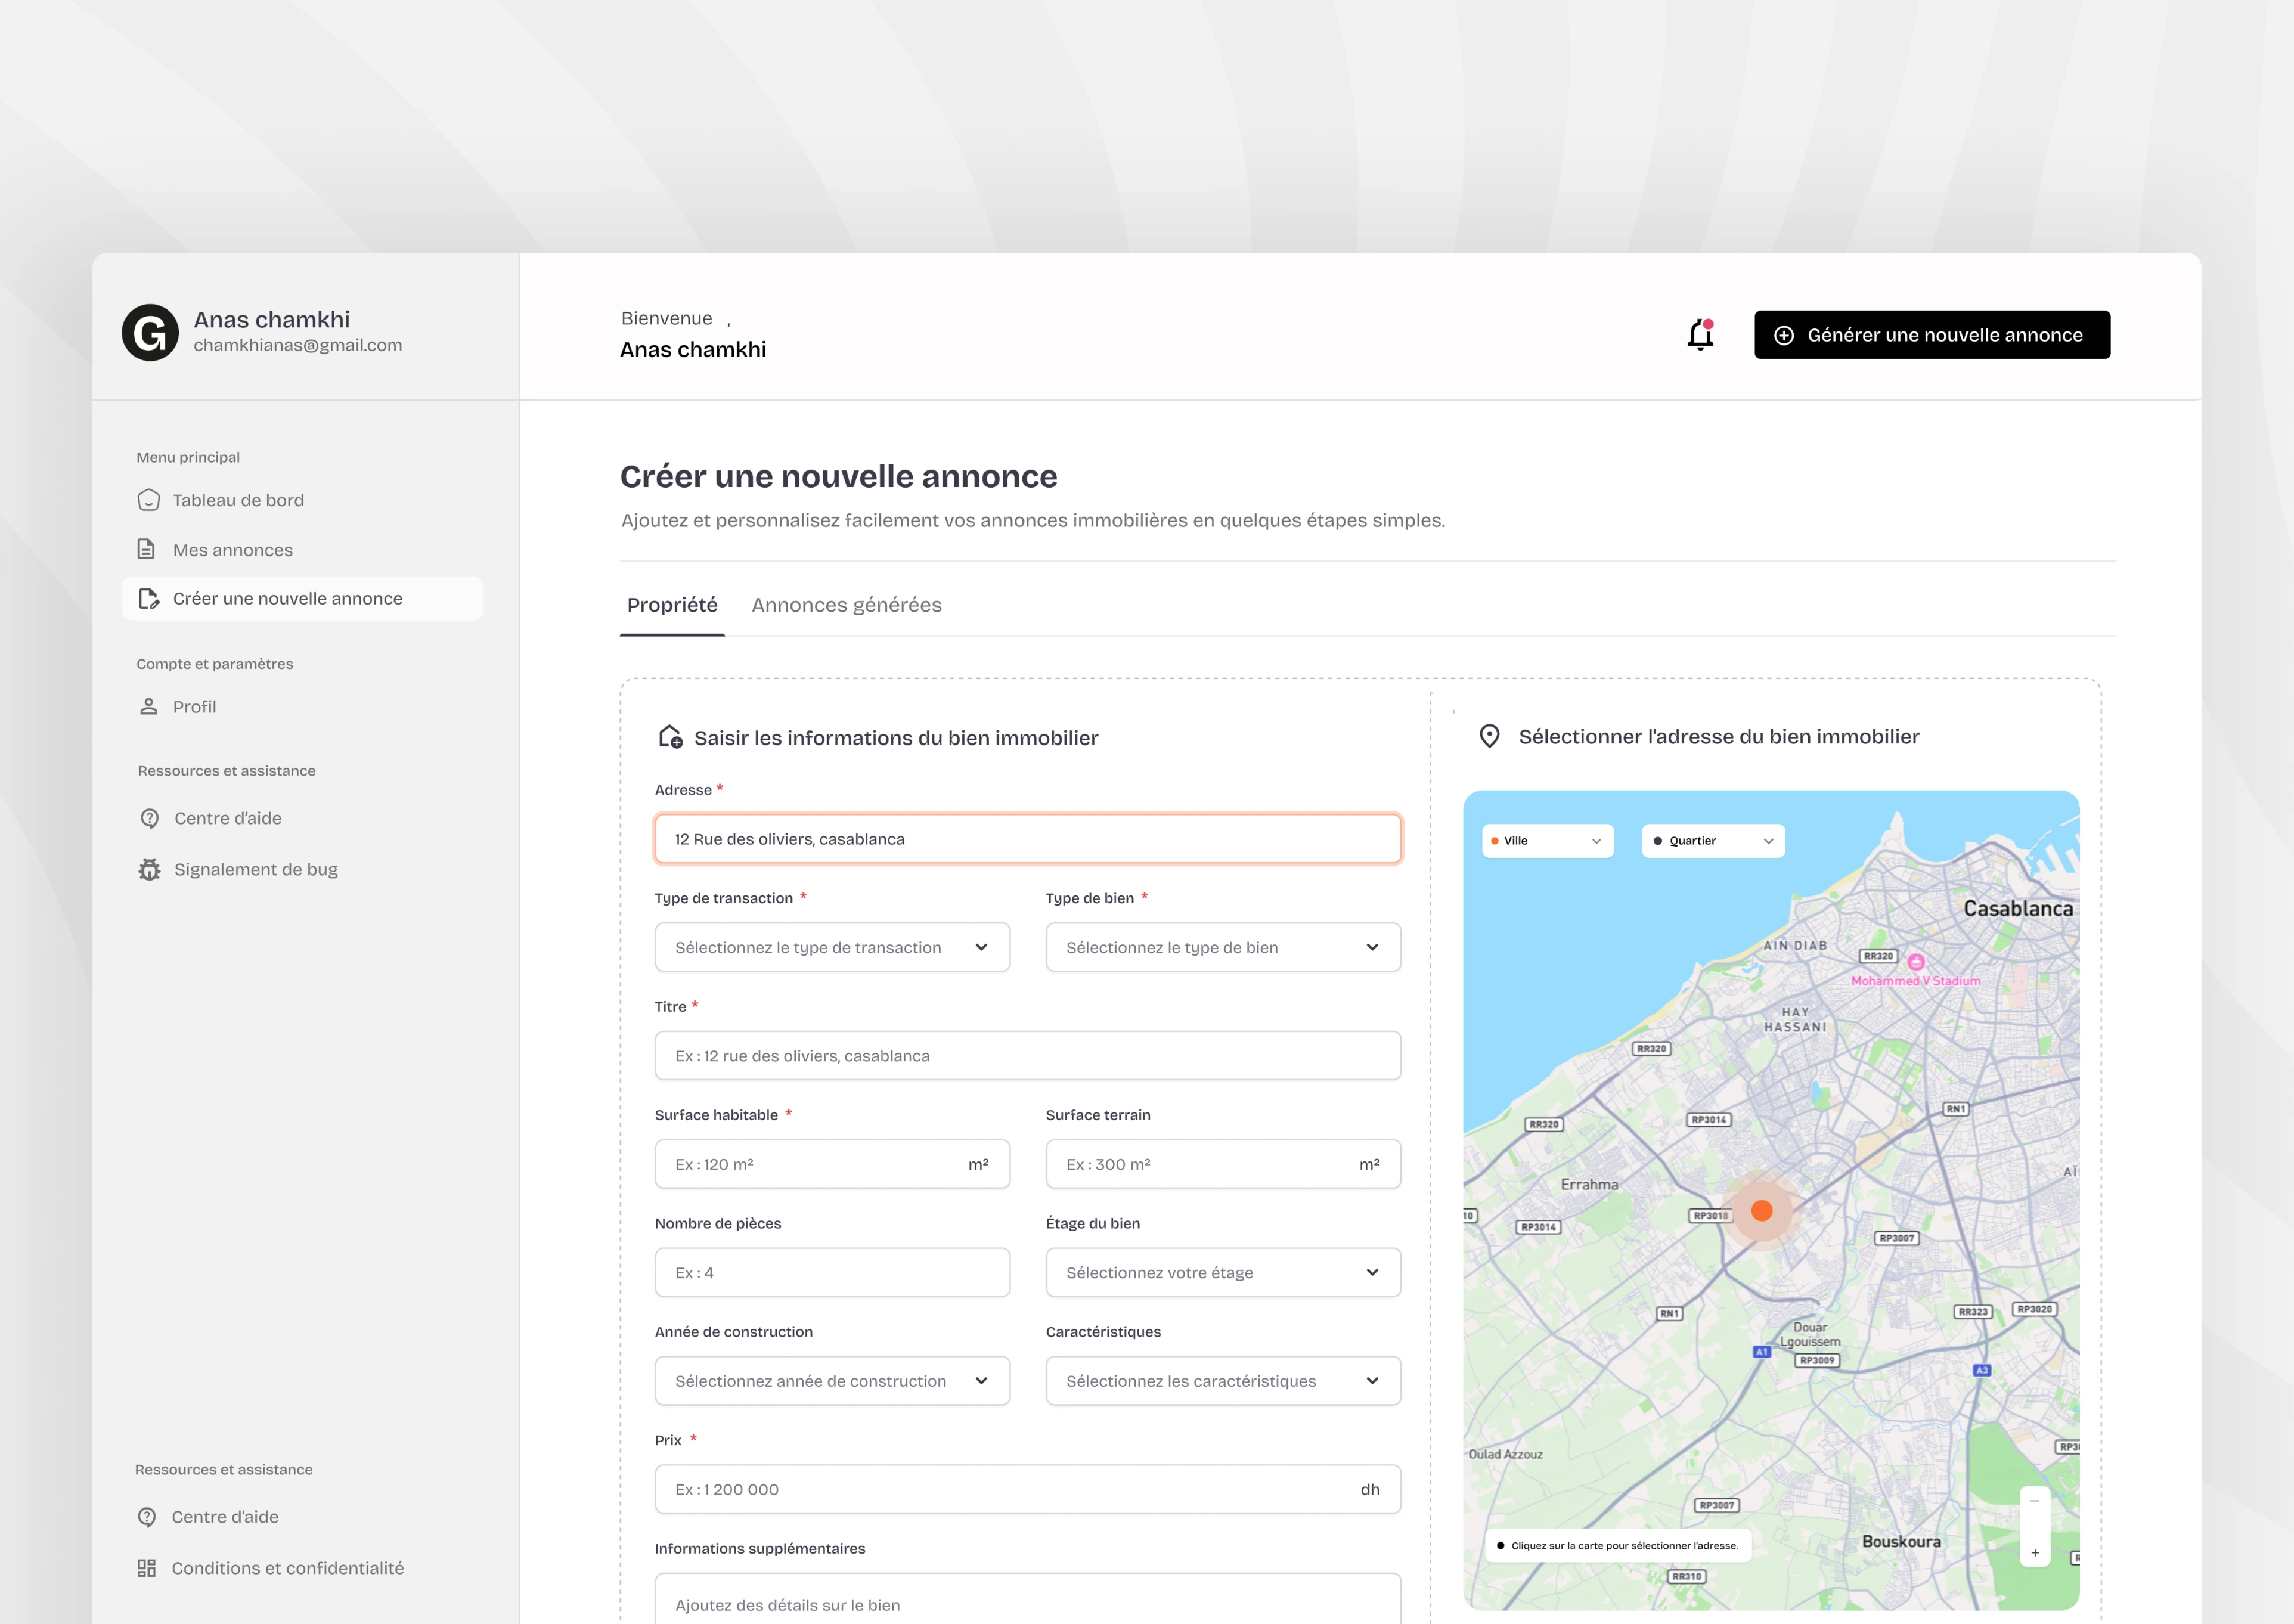The width and height of the screenshot is (2294, 1624).
Task: Open the type de transaction dropdown
Action: 832,947
